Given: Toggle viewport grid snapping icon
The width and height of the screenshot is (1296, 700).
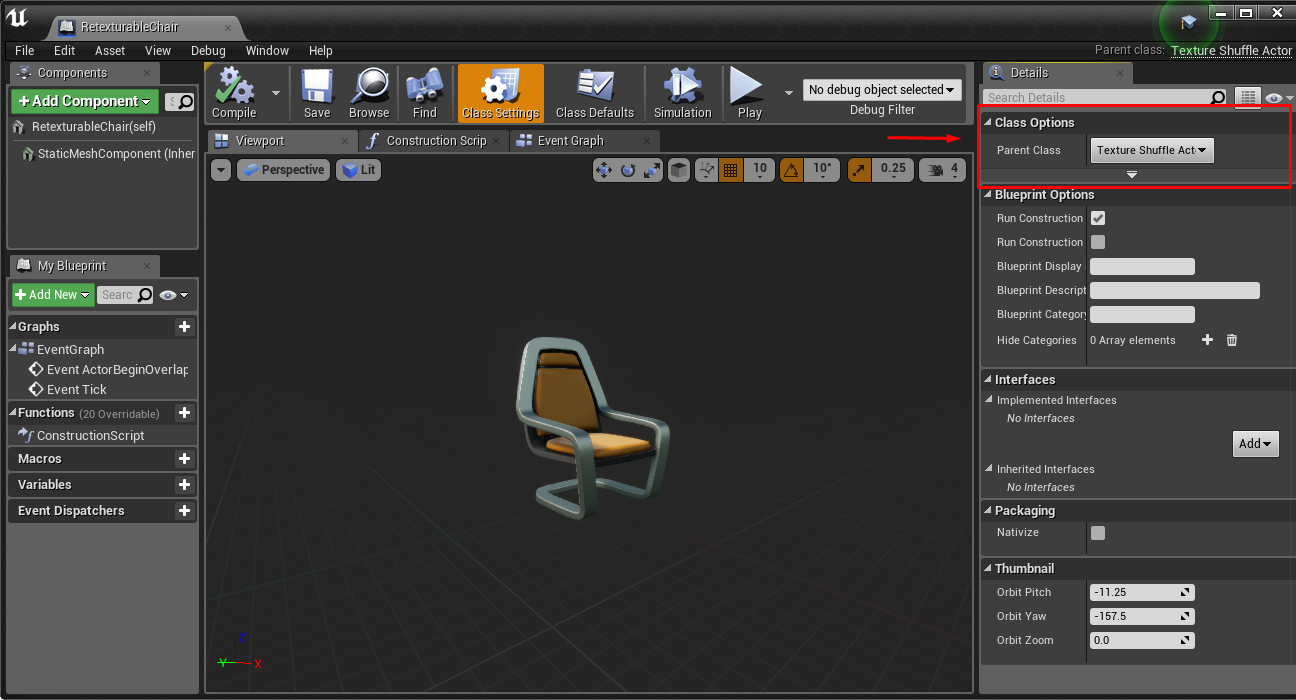Looking at the screenshot, I should [731, 170].
